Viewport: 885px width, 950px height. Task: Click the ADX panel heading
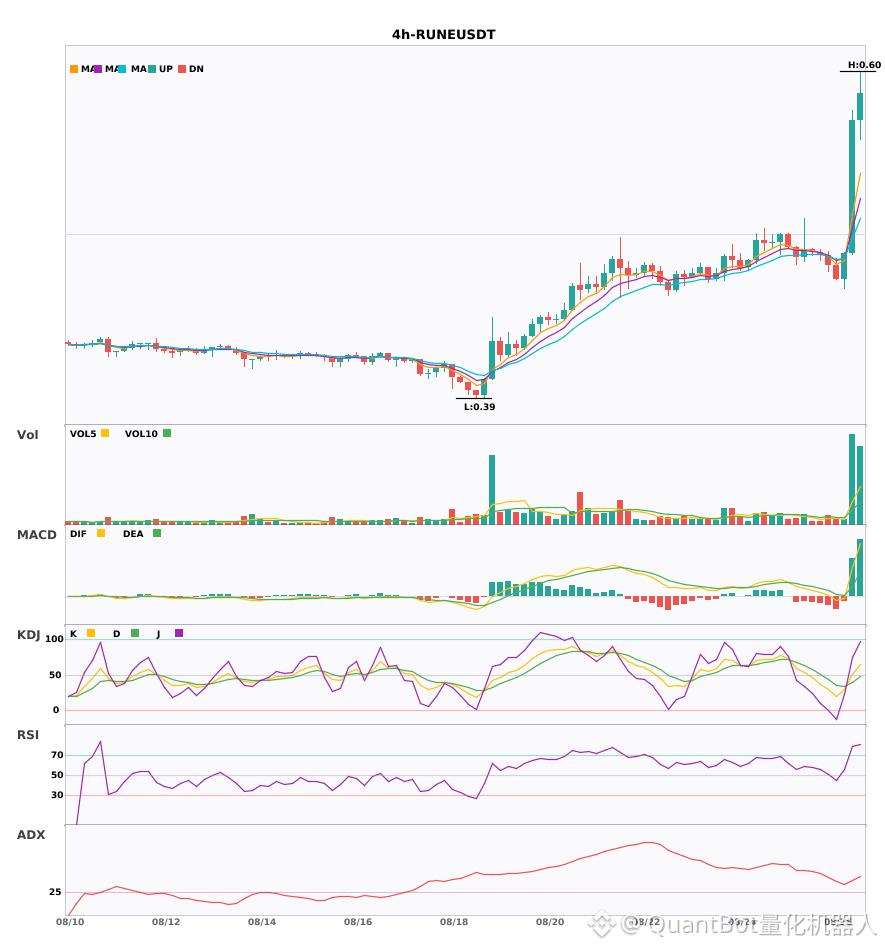31,835
